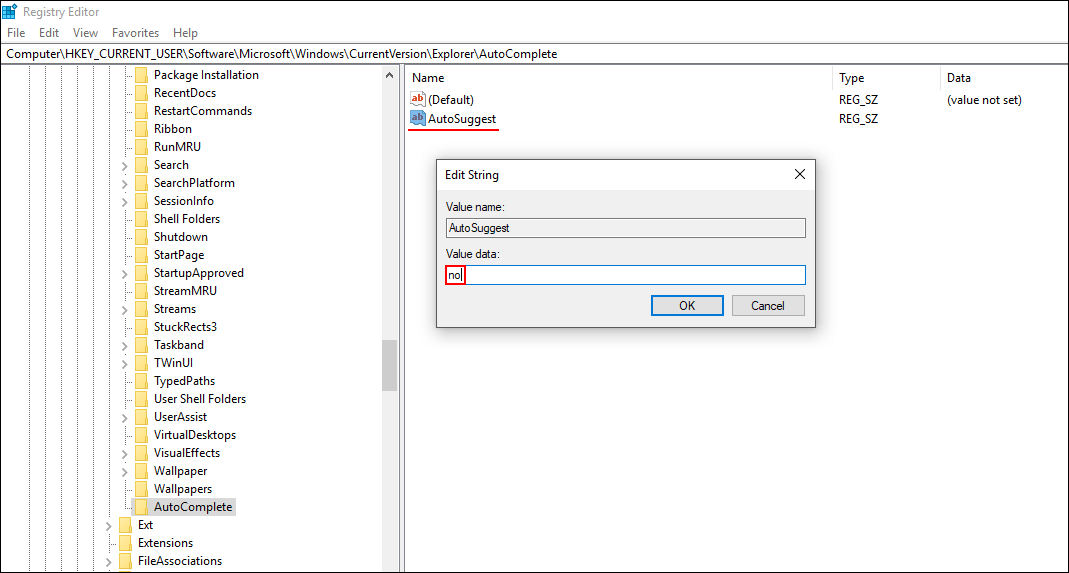Select the VisualEffects tree item
Screen dimensions: 1069x573
click(x=187, y=453)
